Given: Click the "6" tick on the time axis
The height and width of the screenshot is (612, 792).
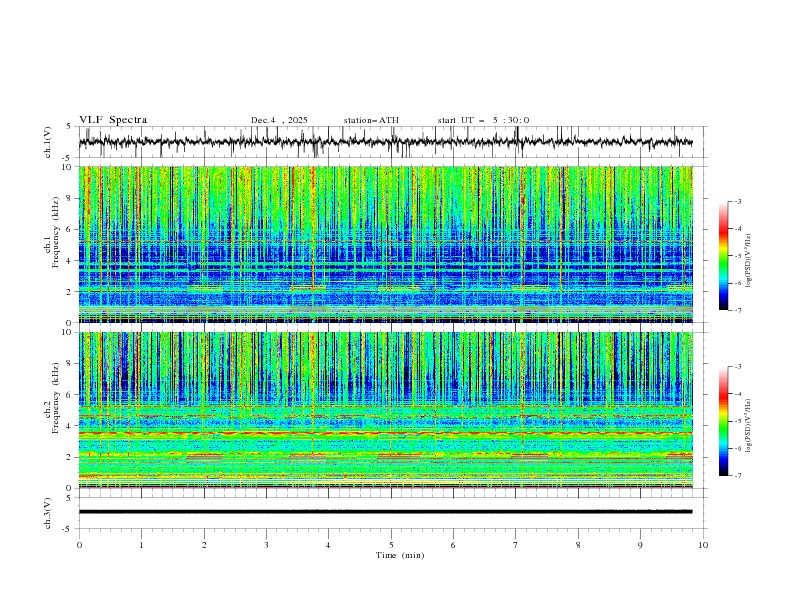Looking at the screenshot, I should tap(453, 545).
